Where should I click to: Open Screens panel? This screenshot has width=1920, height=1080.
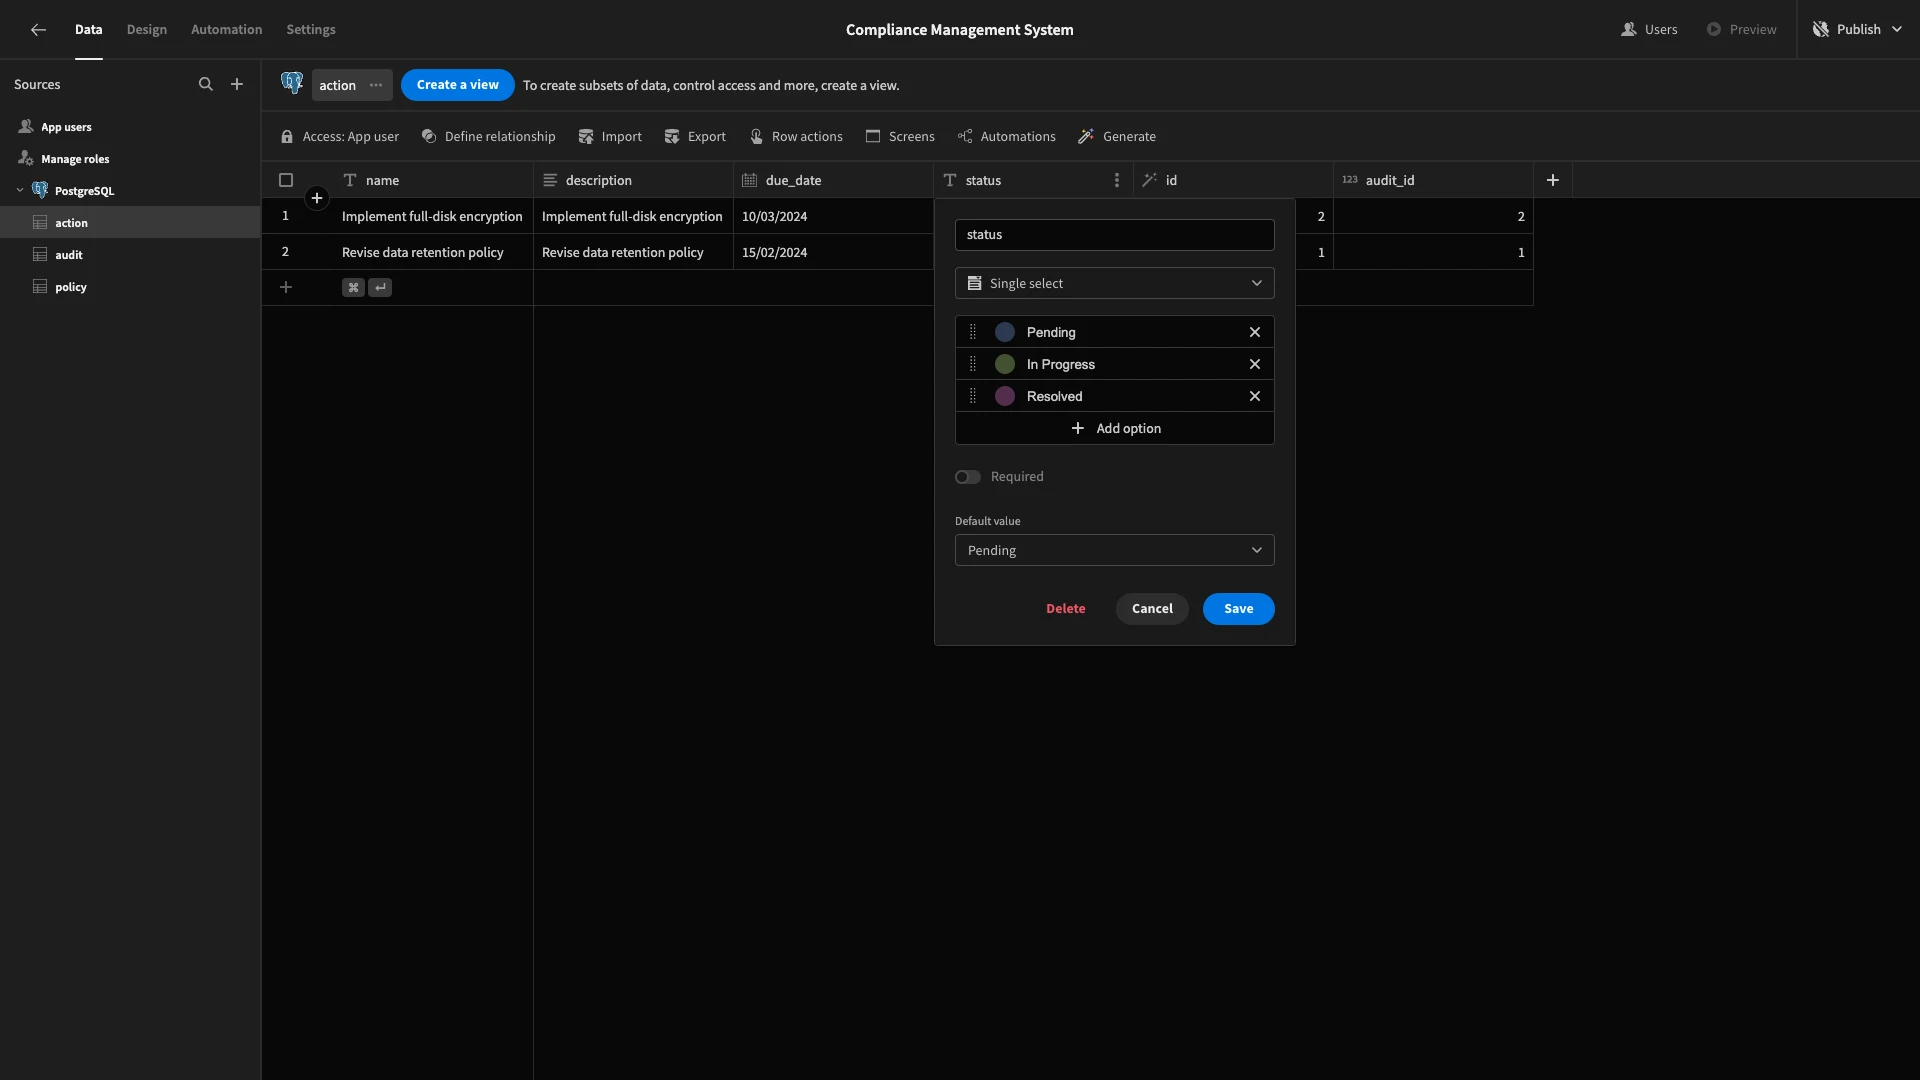click(900, 137)
